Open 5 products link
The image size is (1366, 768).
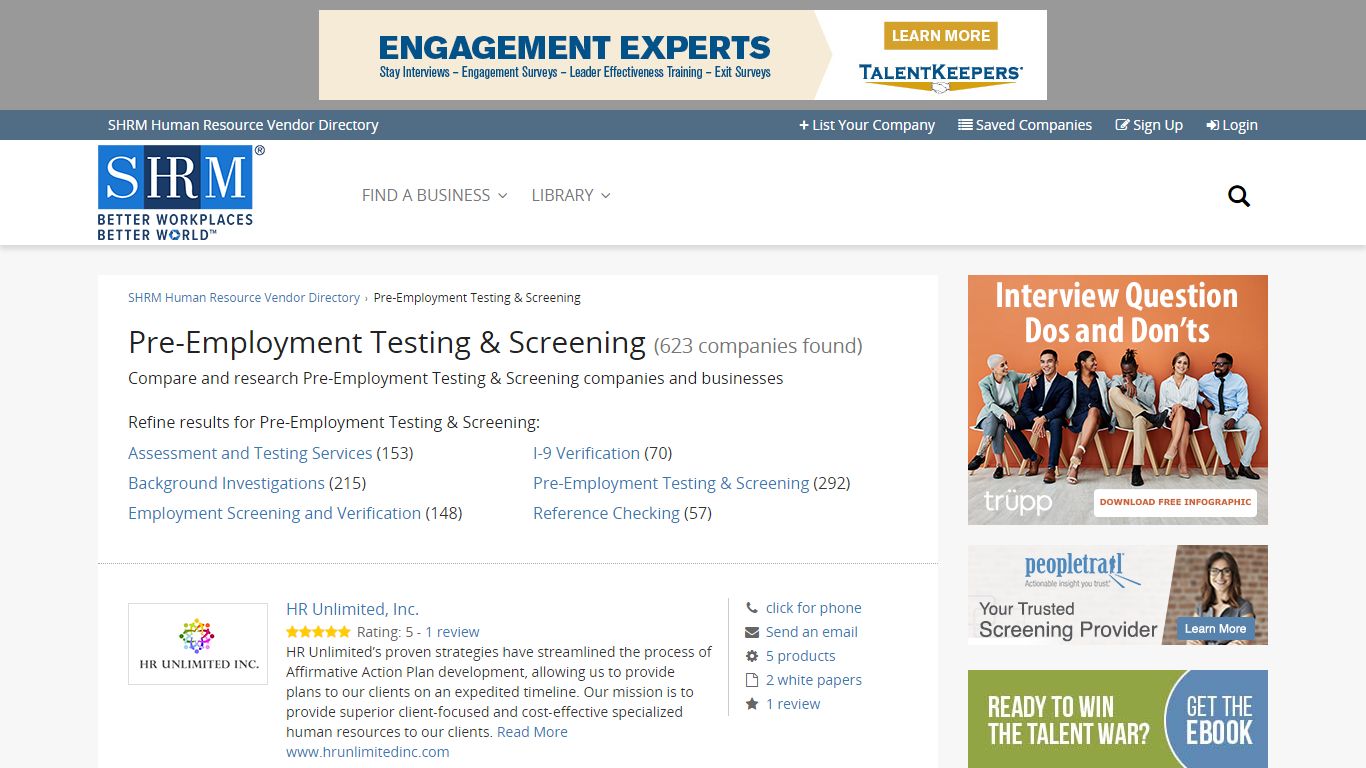pyautogui.click(x=800, y=656)
